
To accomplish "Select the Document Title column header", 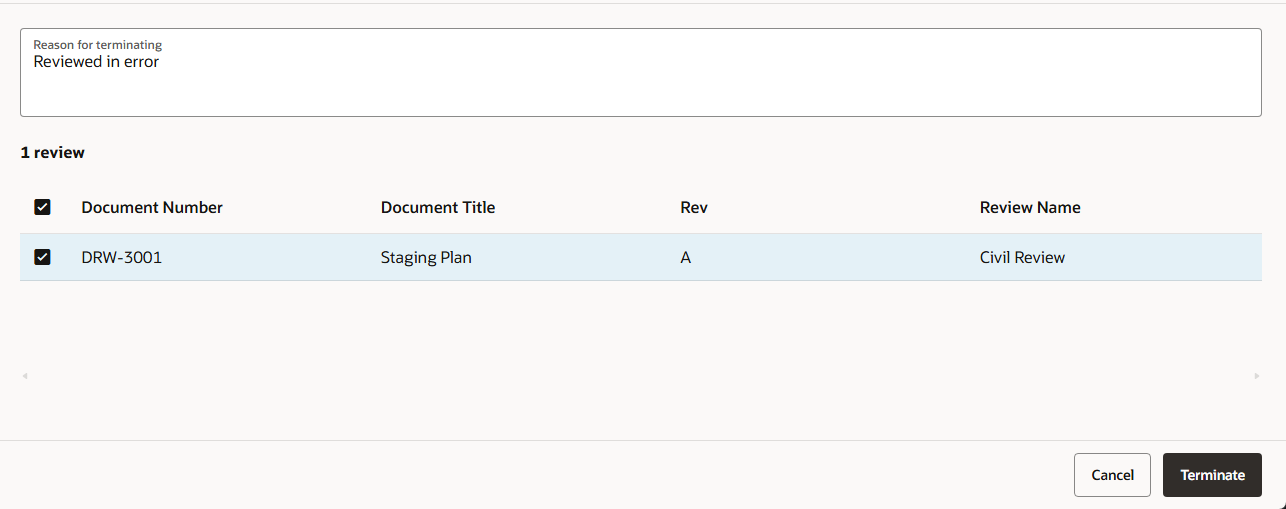I will 438,208.
